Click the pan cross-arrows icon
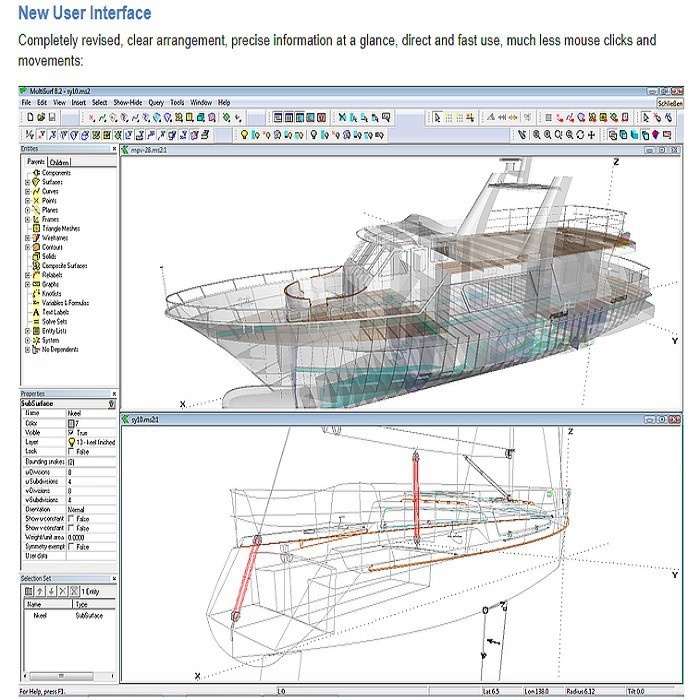Viewport: 700px width, 700px height. 592,134
